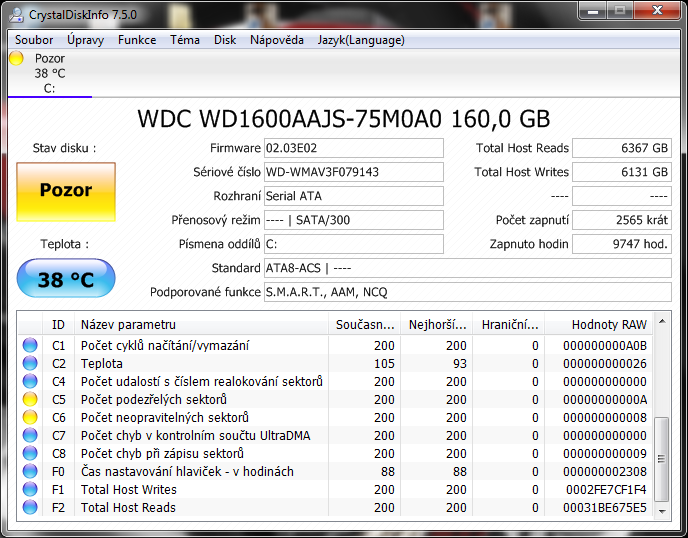This screenshot has height=538, width=688.
Task: Click the Total Host Reads value 6367 GB
Action: 622,148
